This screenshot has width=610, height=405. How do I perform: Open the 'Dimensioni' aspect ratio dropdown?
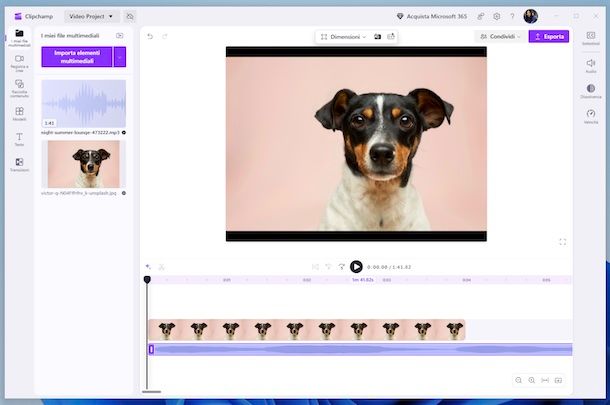[343, 37]
